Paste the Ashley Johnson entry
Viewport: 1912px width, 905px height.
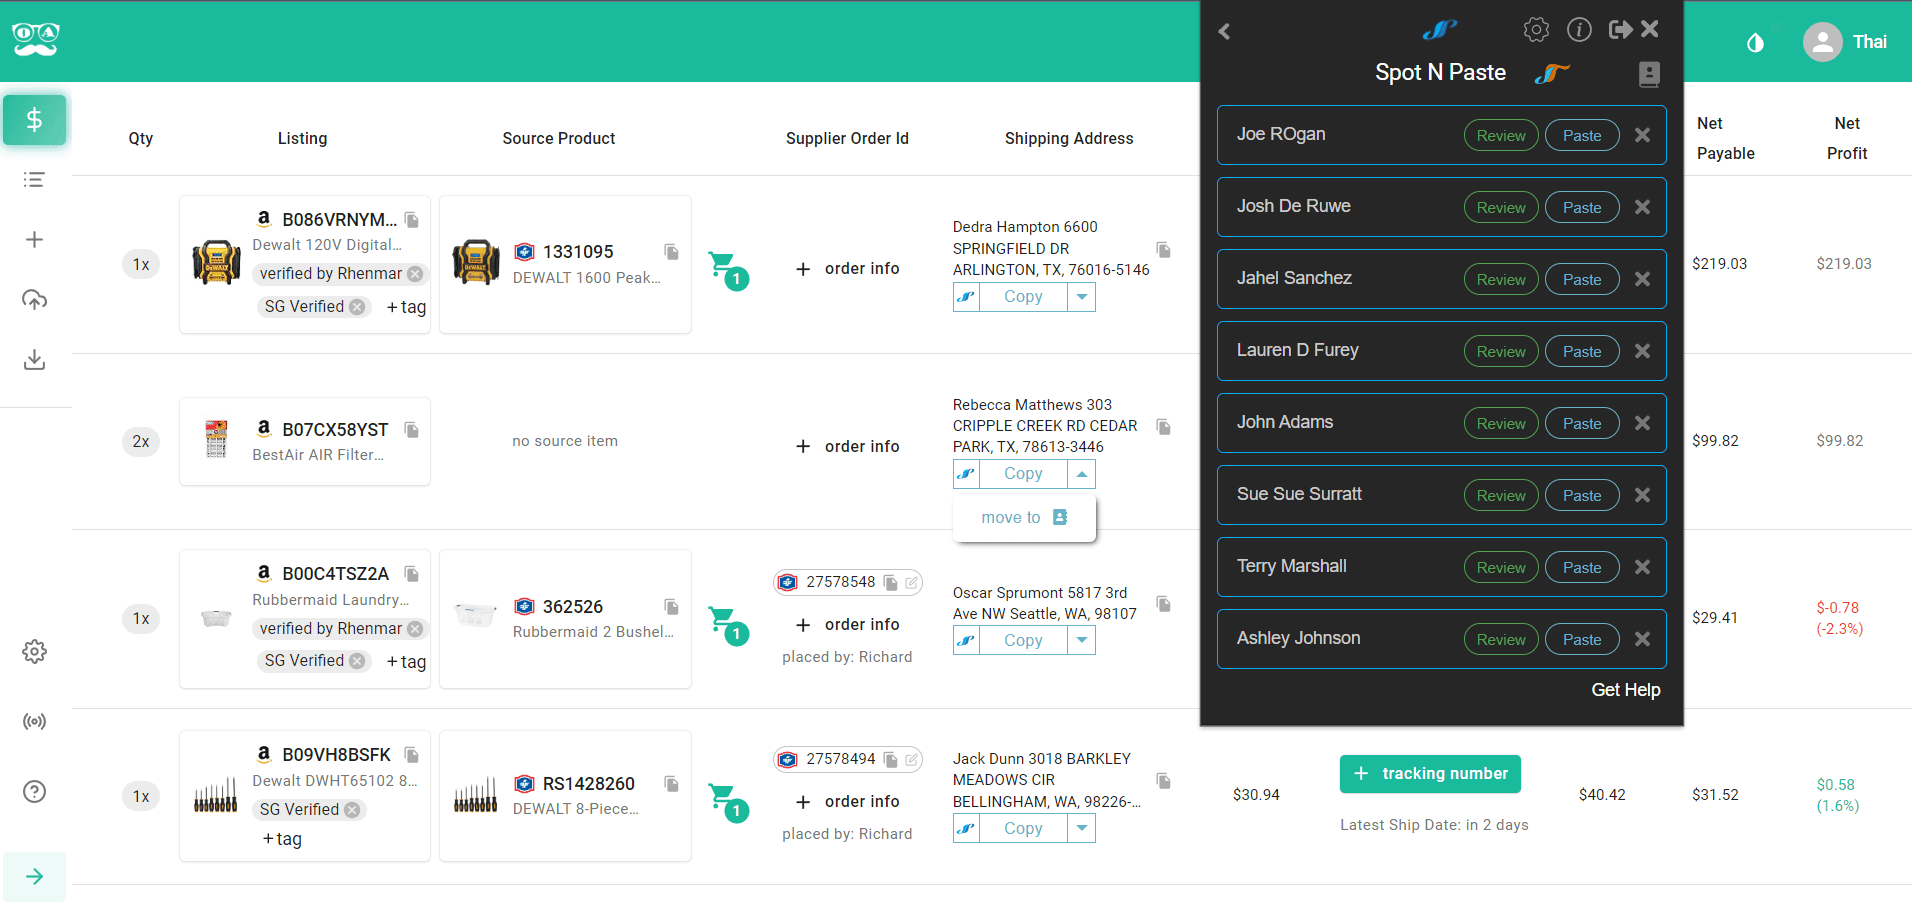[x=1582, y=640]
